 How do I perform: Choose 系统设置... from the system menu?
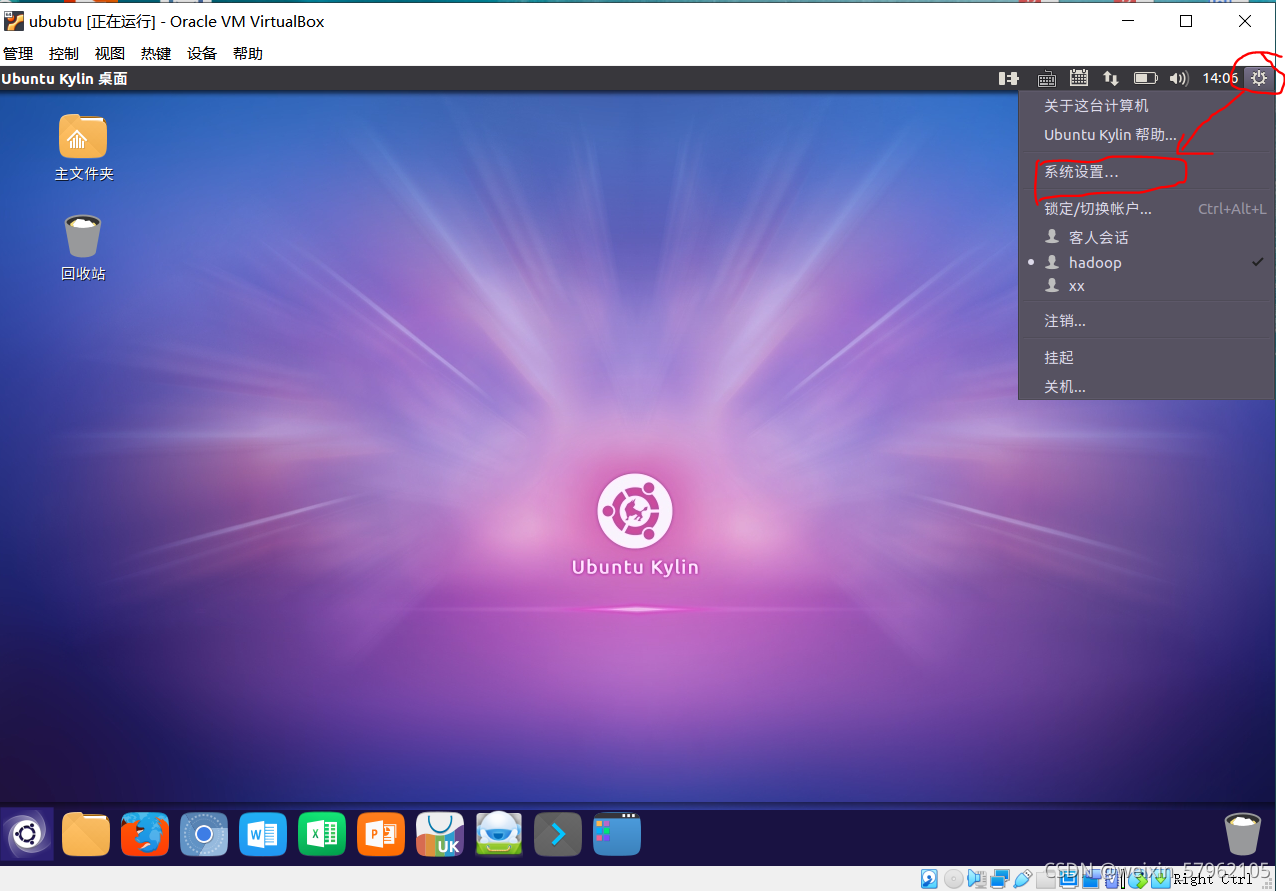1146,172
